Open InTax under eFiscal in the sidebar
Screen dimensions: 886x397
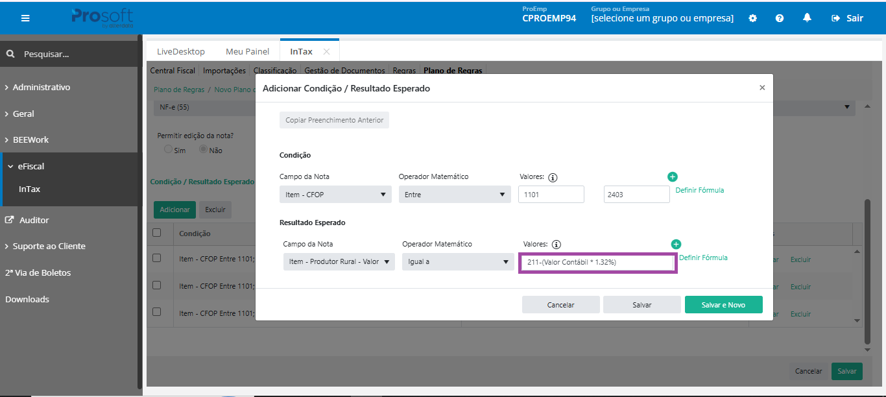(x=29, y=189)
